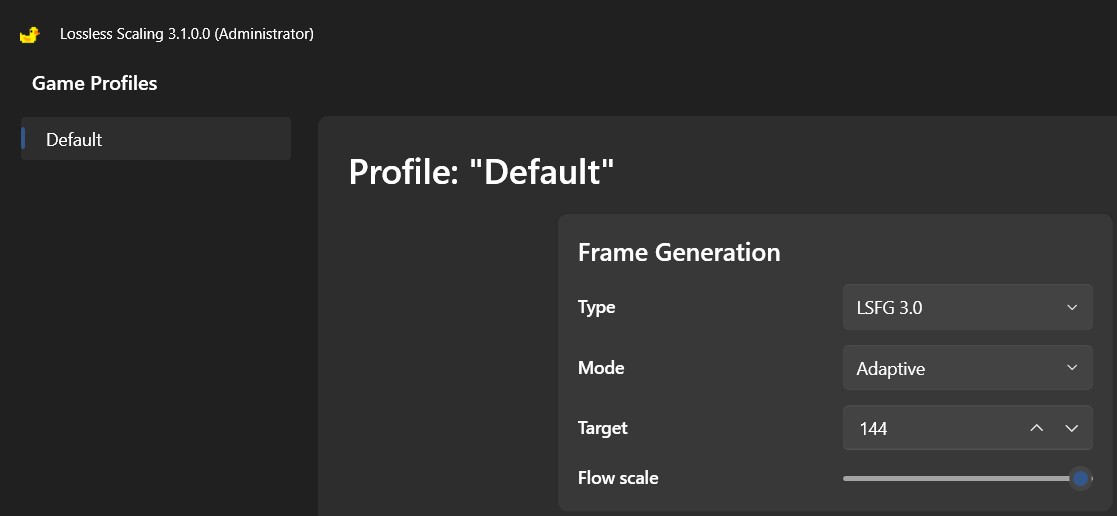Select the Default game profile

click(156, 139)
